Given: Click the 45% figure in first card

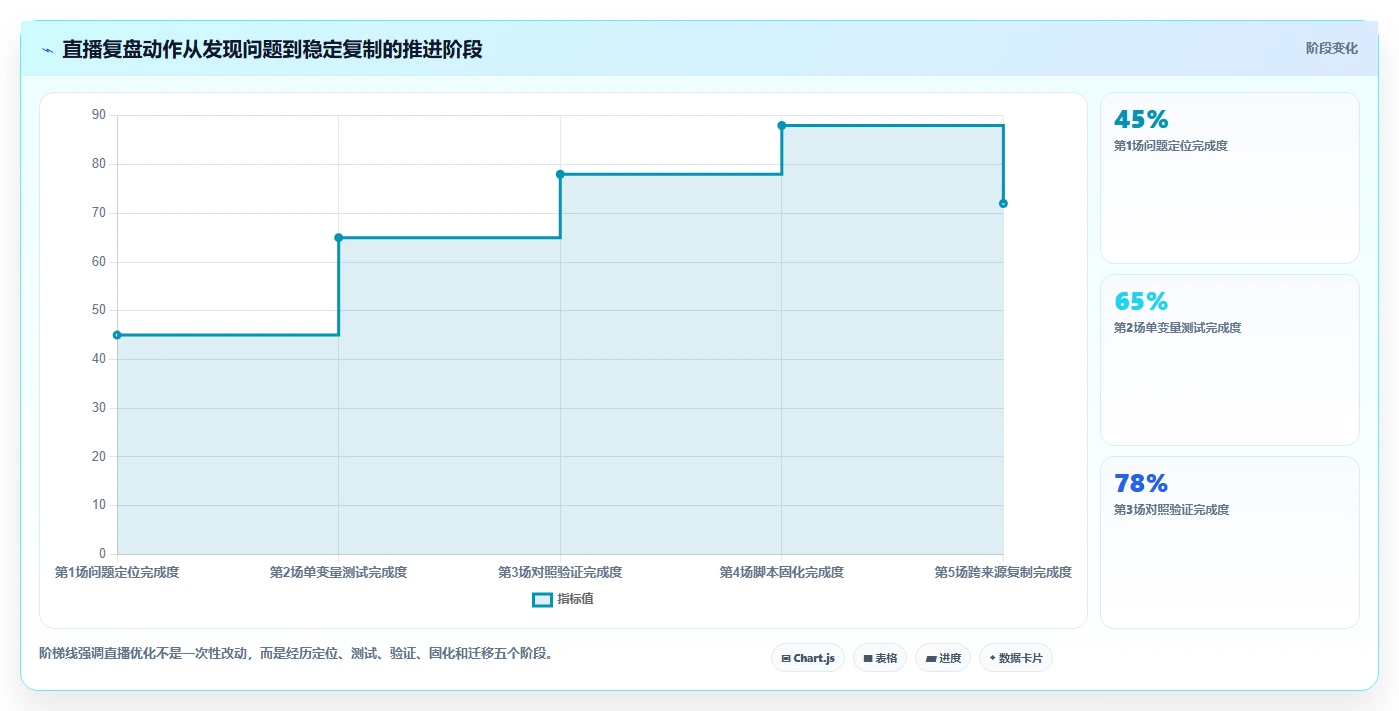Looking at the screenshot, I should (1141, 120).
